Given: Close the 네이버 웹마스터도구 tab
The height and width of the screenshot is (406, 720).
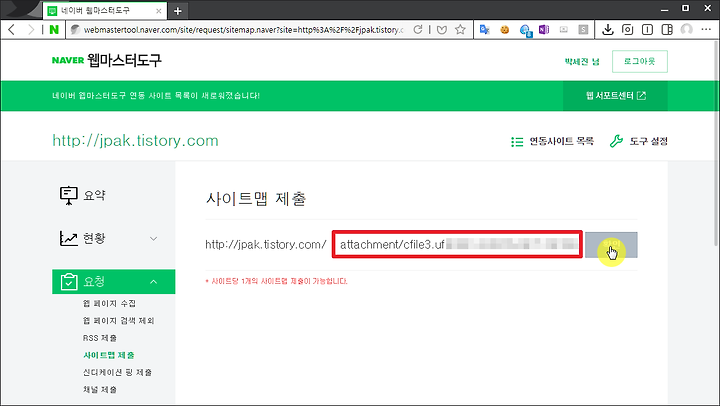Looking at the screenshot, I should pyautogui.click(x=158, y=11).
